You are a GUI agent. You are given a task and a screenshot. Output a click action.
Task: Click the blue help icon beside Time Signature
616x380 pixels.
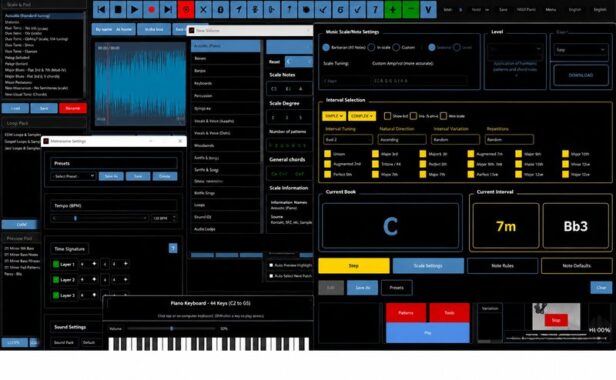pos(173,248)
